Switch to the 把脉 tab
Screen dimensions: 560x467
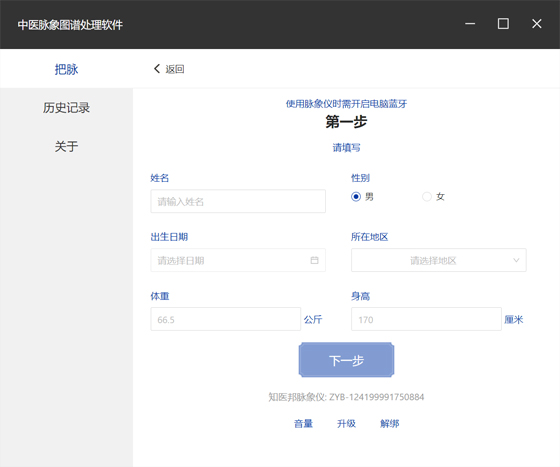point(66,69)
